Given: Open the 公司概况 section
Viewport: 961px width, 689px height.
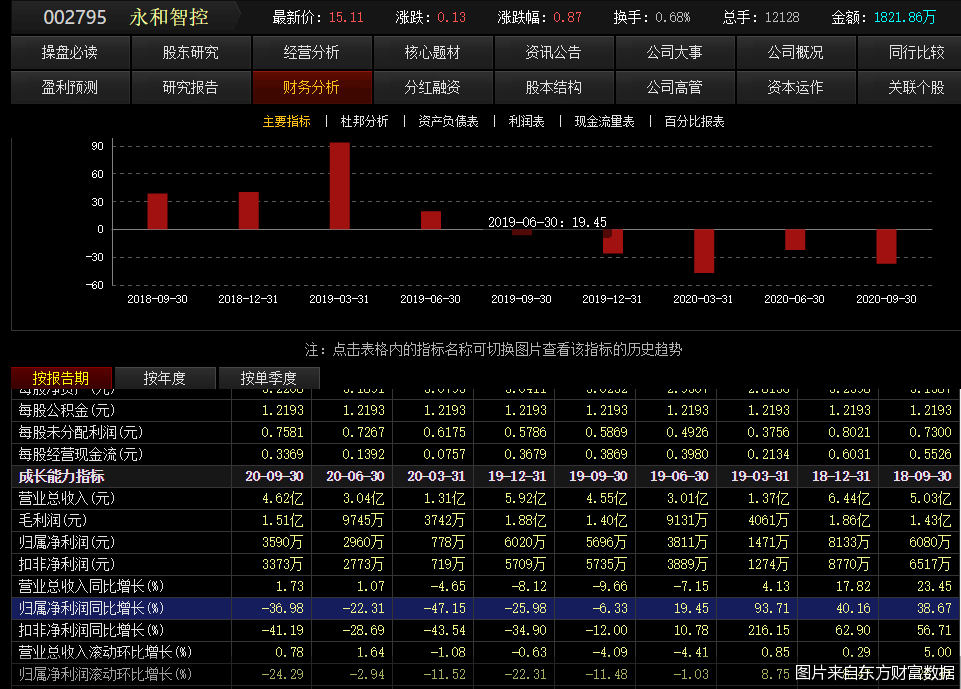Looking at the screenshot, I should (x=795, y=53).
